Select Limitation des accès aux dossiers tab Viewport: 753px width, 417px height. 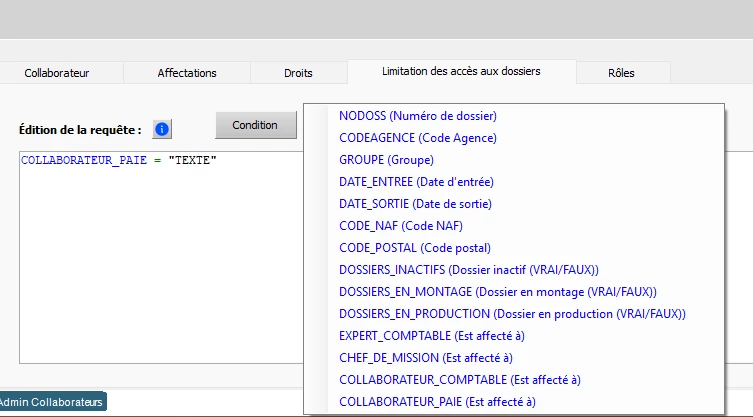click(461, 72)
